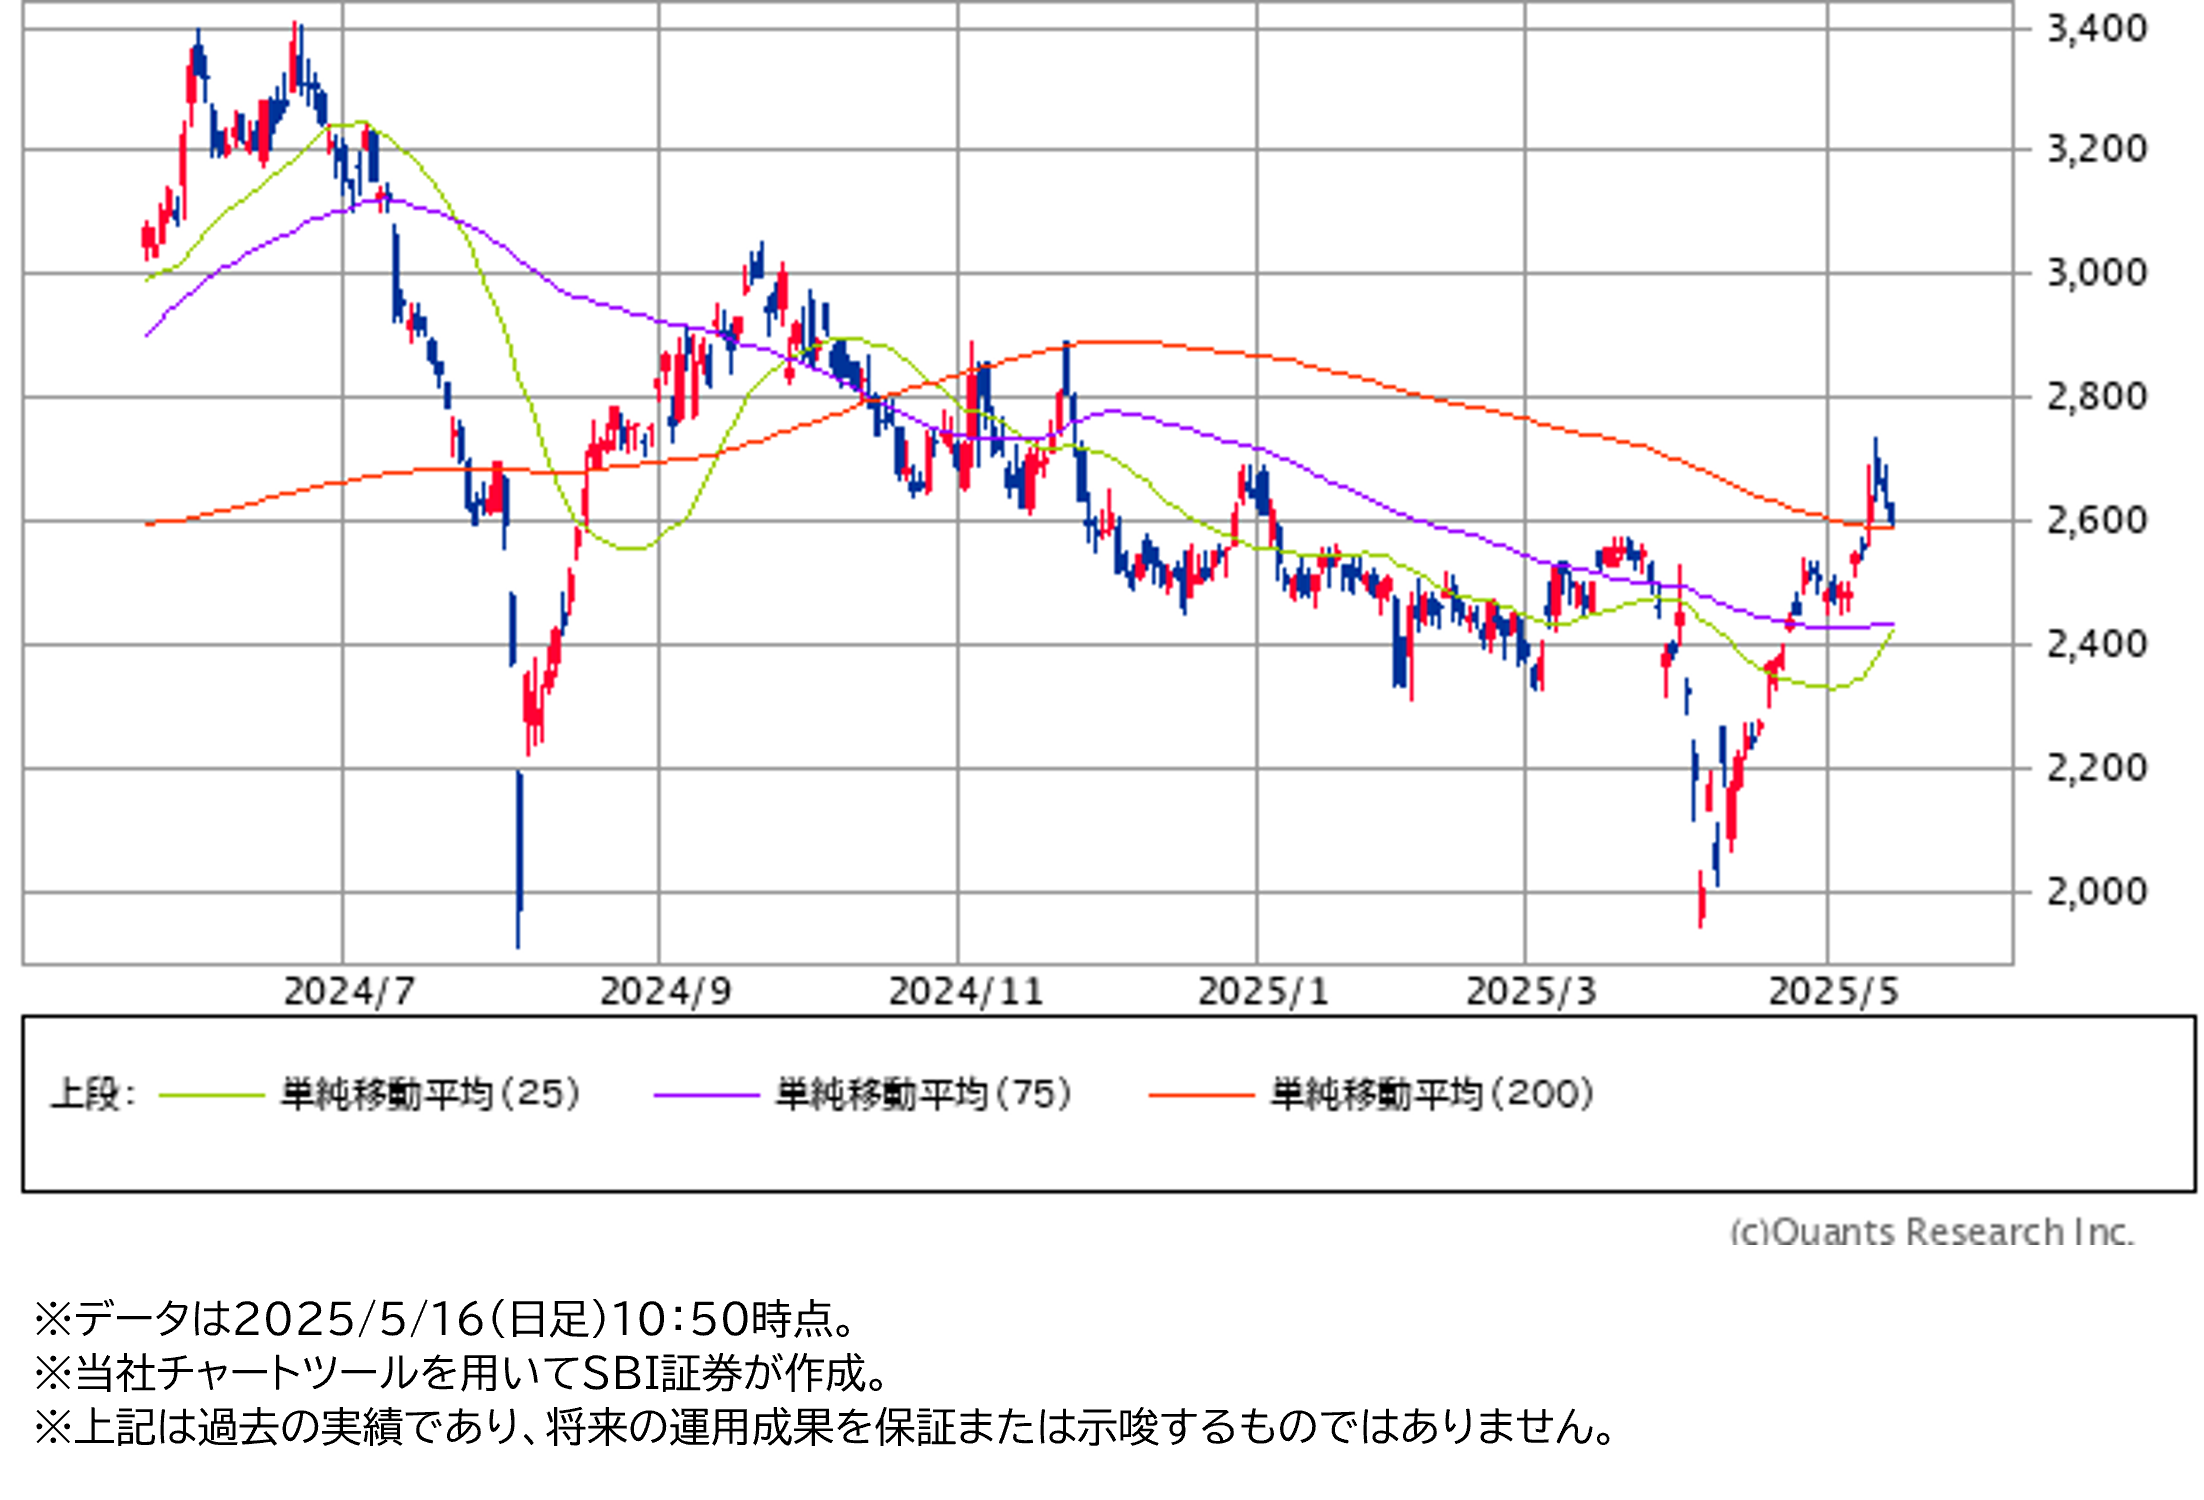
Task: Click the 2025/5 date axis label
Action: click(x=1833, y=992)
